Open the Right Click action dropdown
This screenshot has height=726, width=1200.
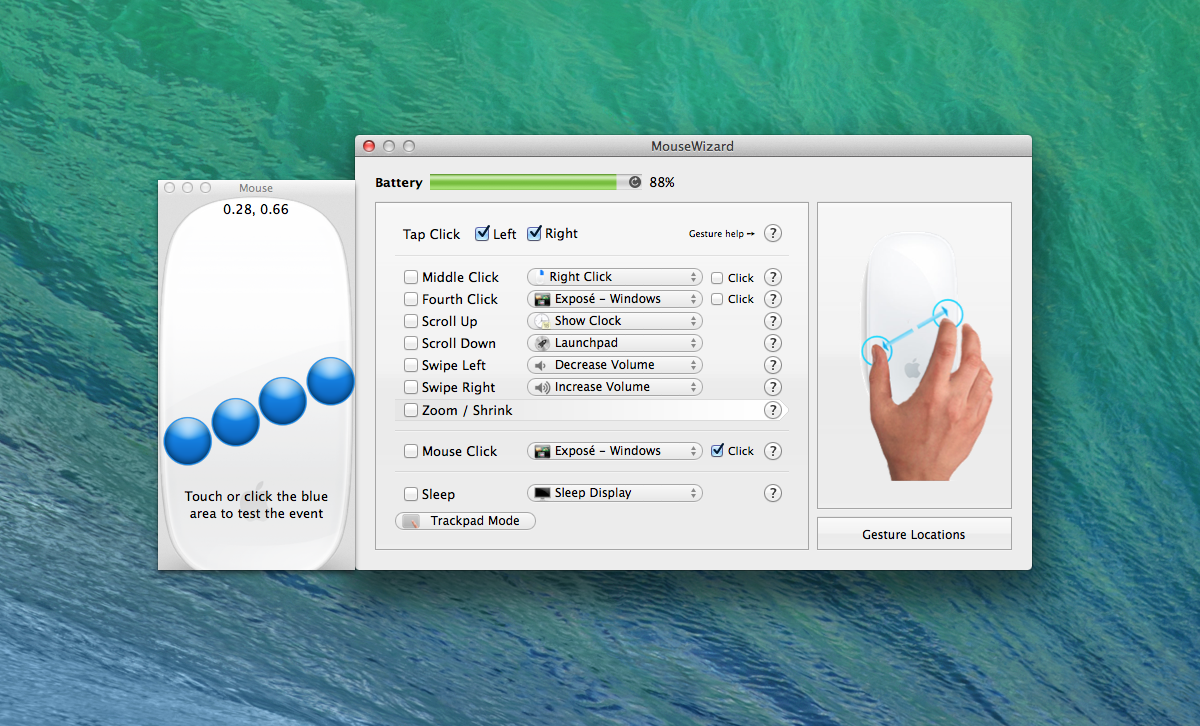click(614, 277)
